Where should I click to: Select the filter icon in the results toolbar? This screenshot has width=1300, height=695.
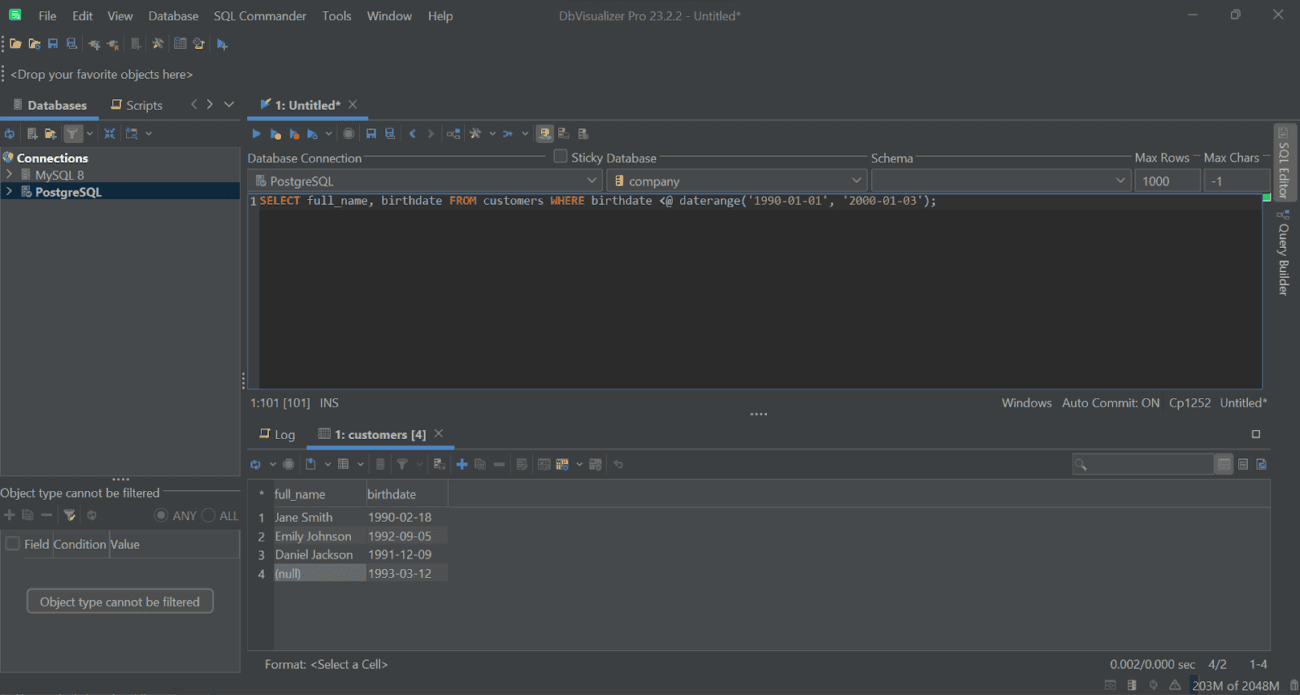pos(400,464)
